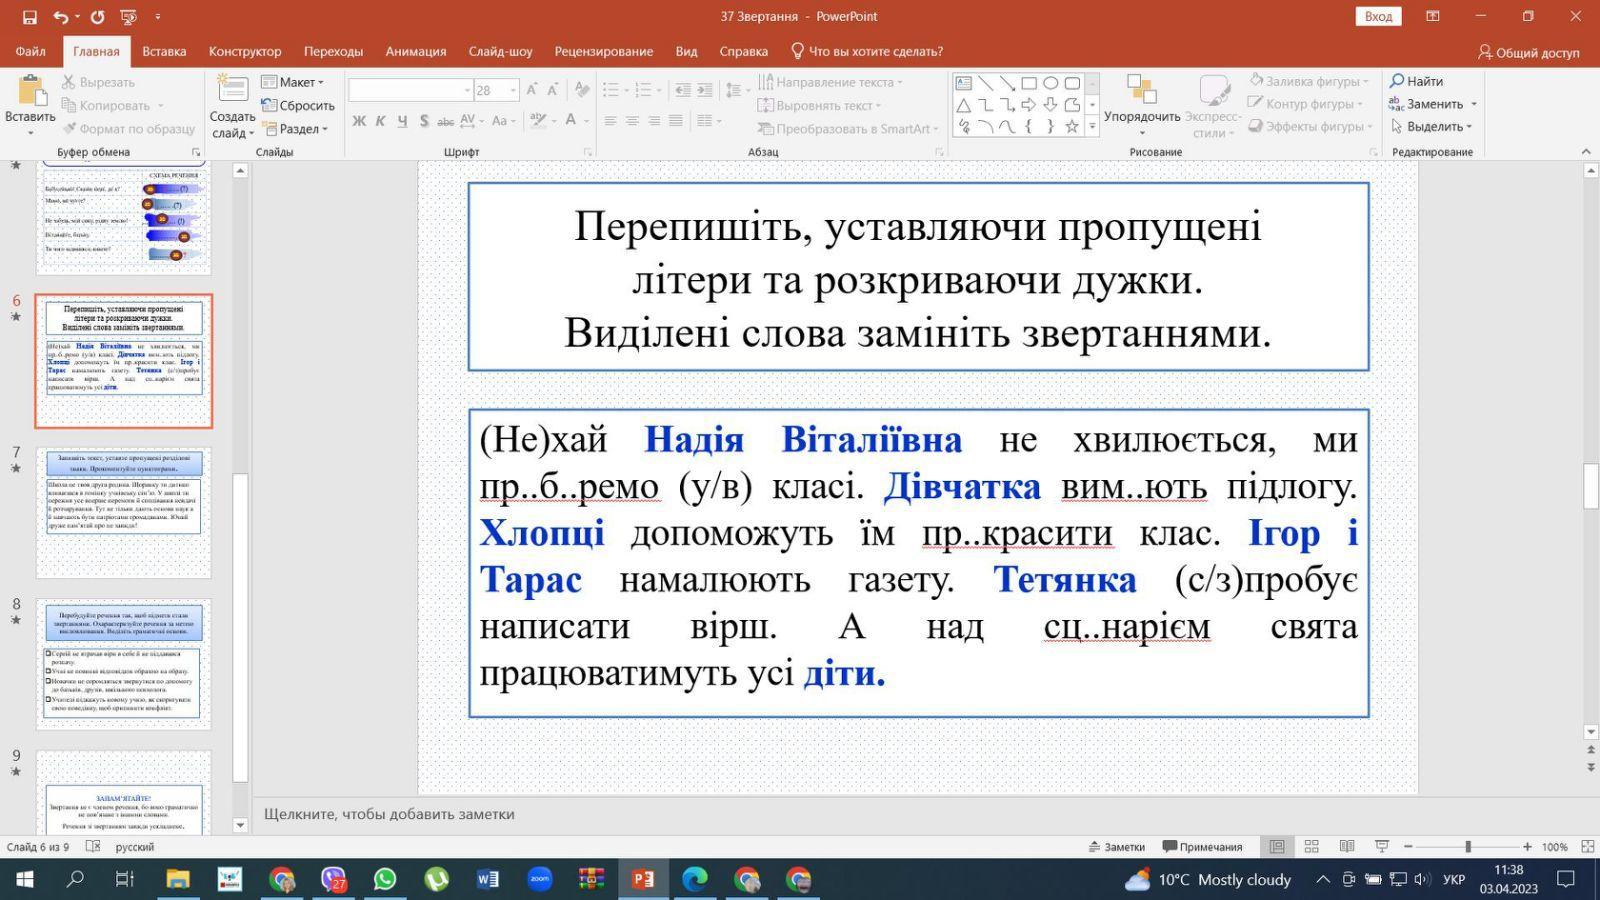Click the Save icon in quick access toolbar
This screenshot has width=1600, height=900.
(x=29, y=17)
